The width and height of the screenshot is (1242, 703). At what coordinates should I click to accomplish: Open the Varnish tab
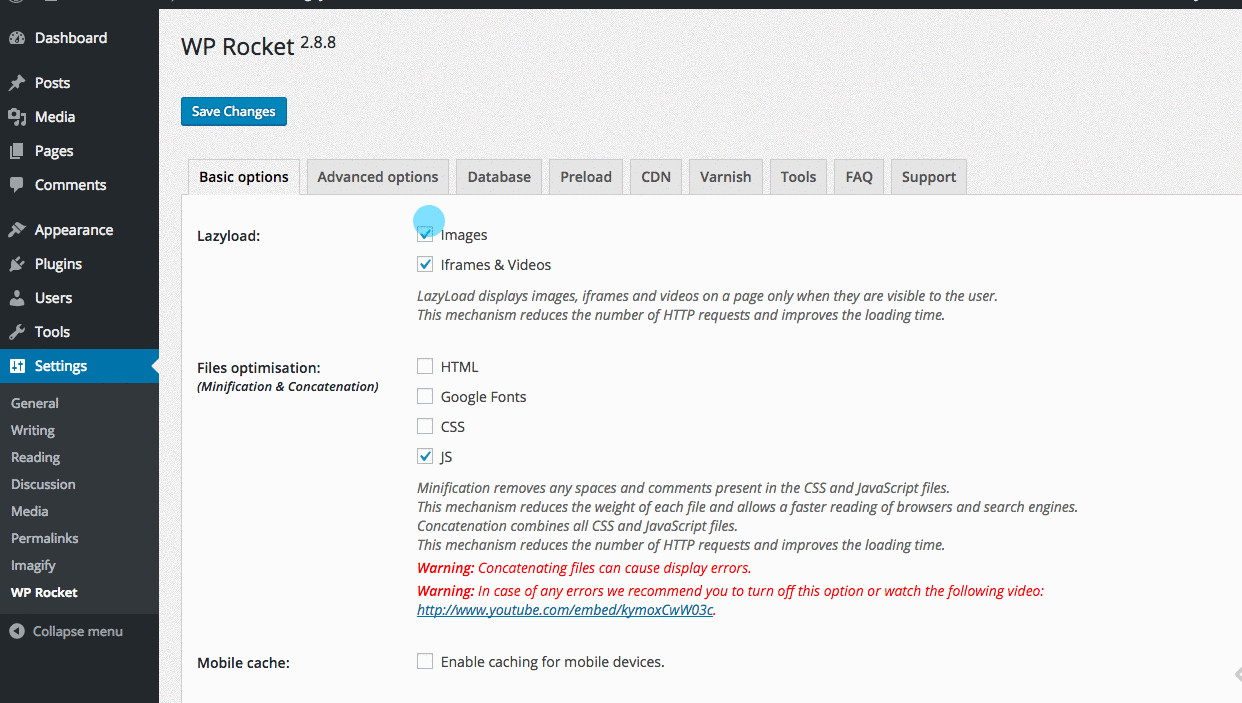click(726, 177)
